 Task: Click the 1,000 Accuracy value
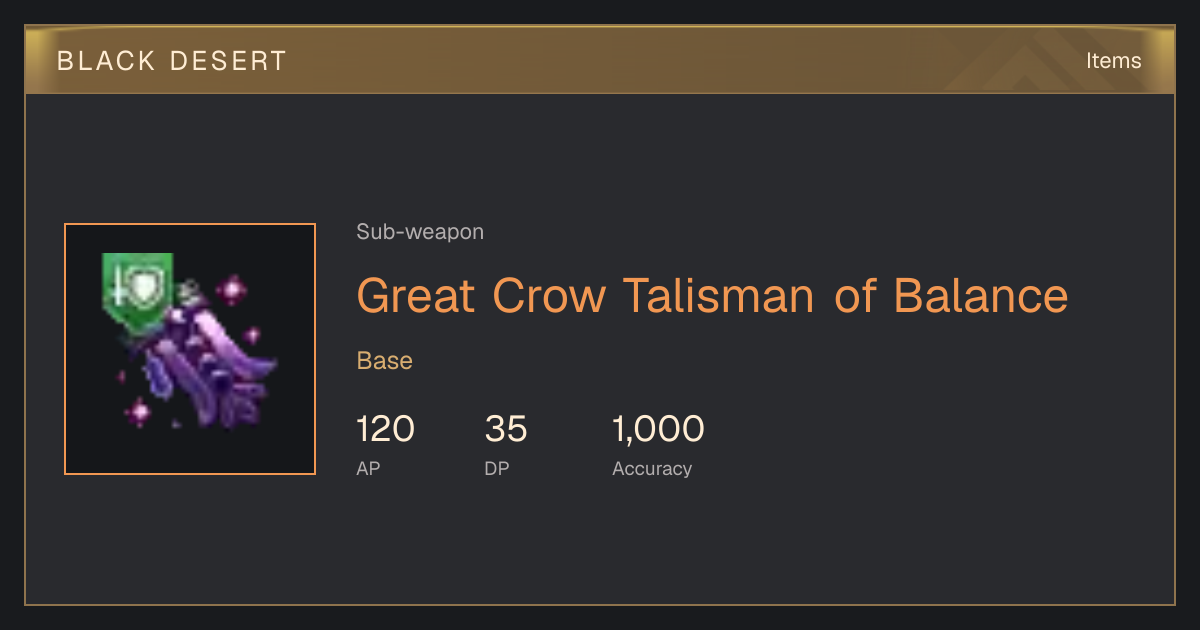(658, 429)
